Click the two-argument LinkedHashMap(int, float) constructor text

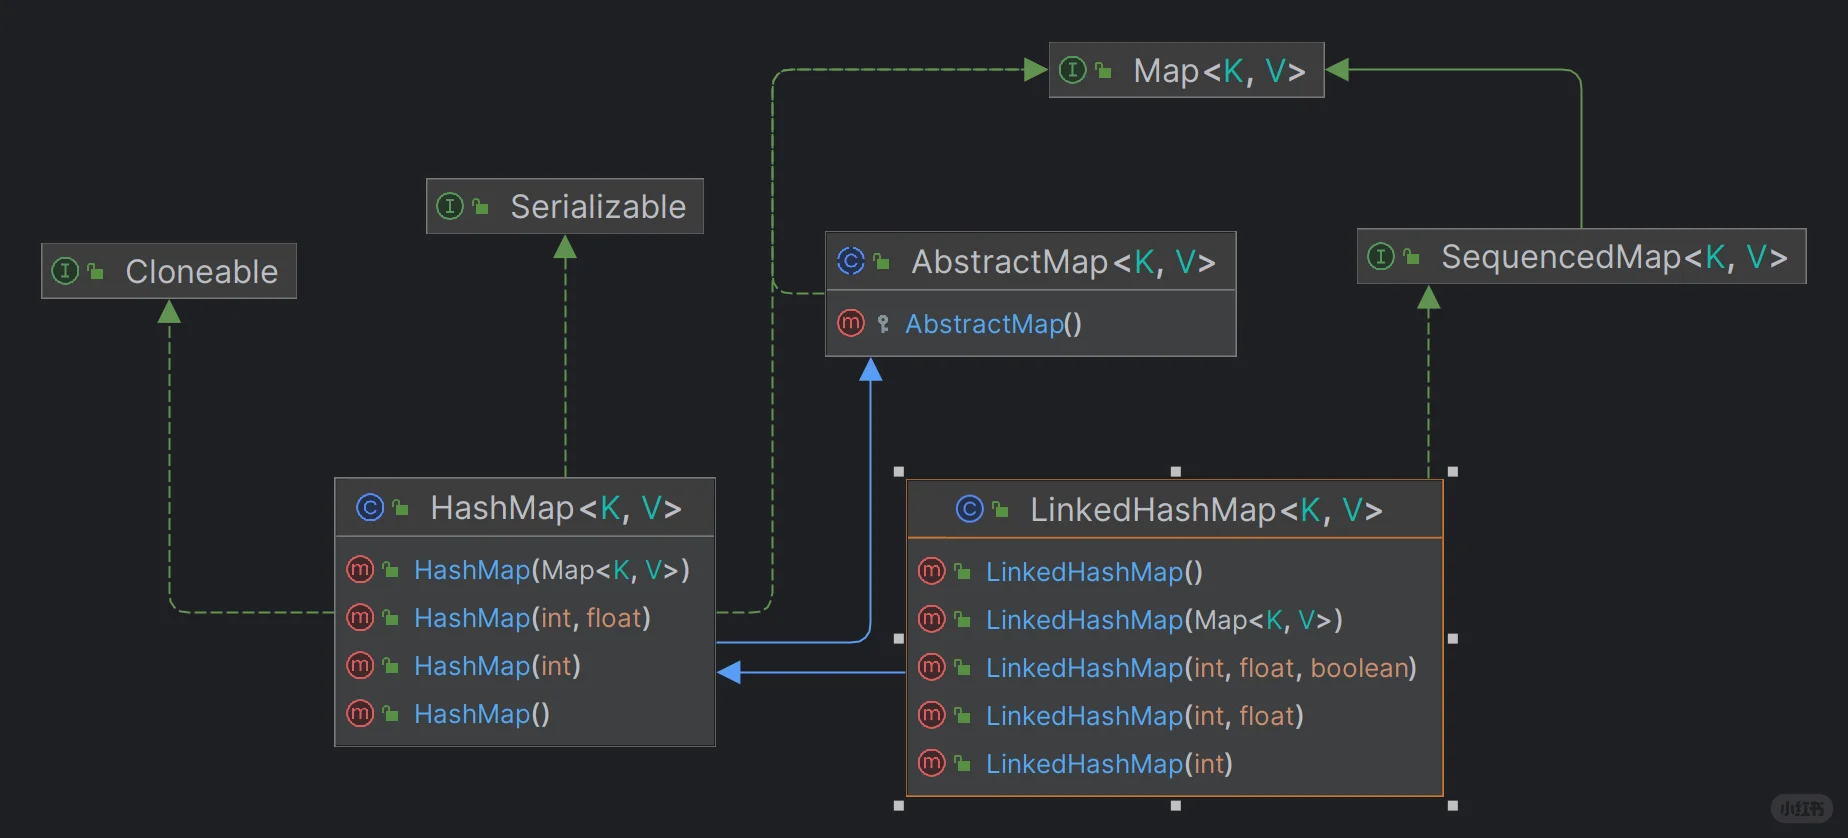tap(1145, 717)
